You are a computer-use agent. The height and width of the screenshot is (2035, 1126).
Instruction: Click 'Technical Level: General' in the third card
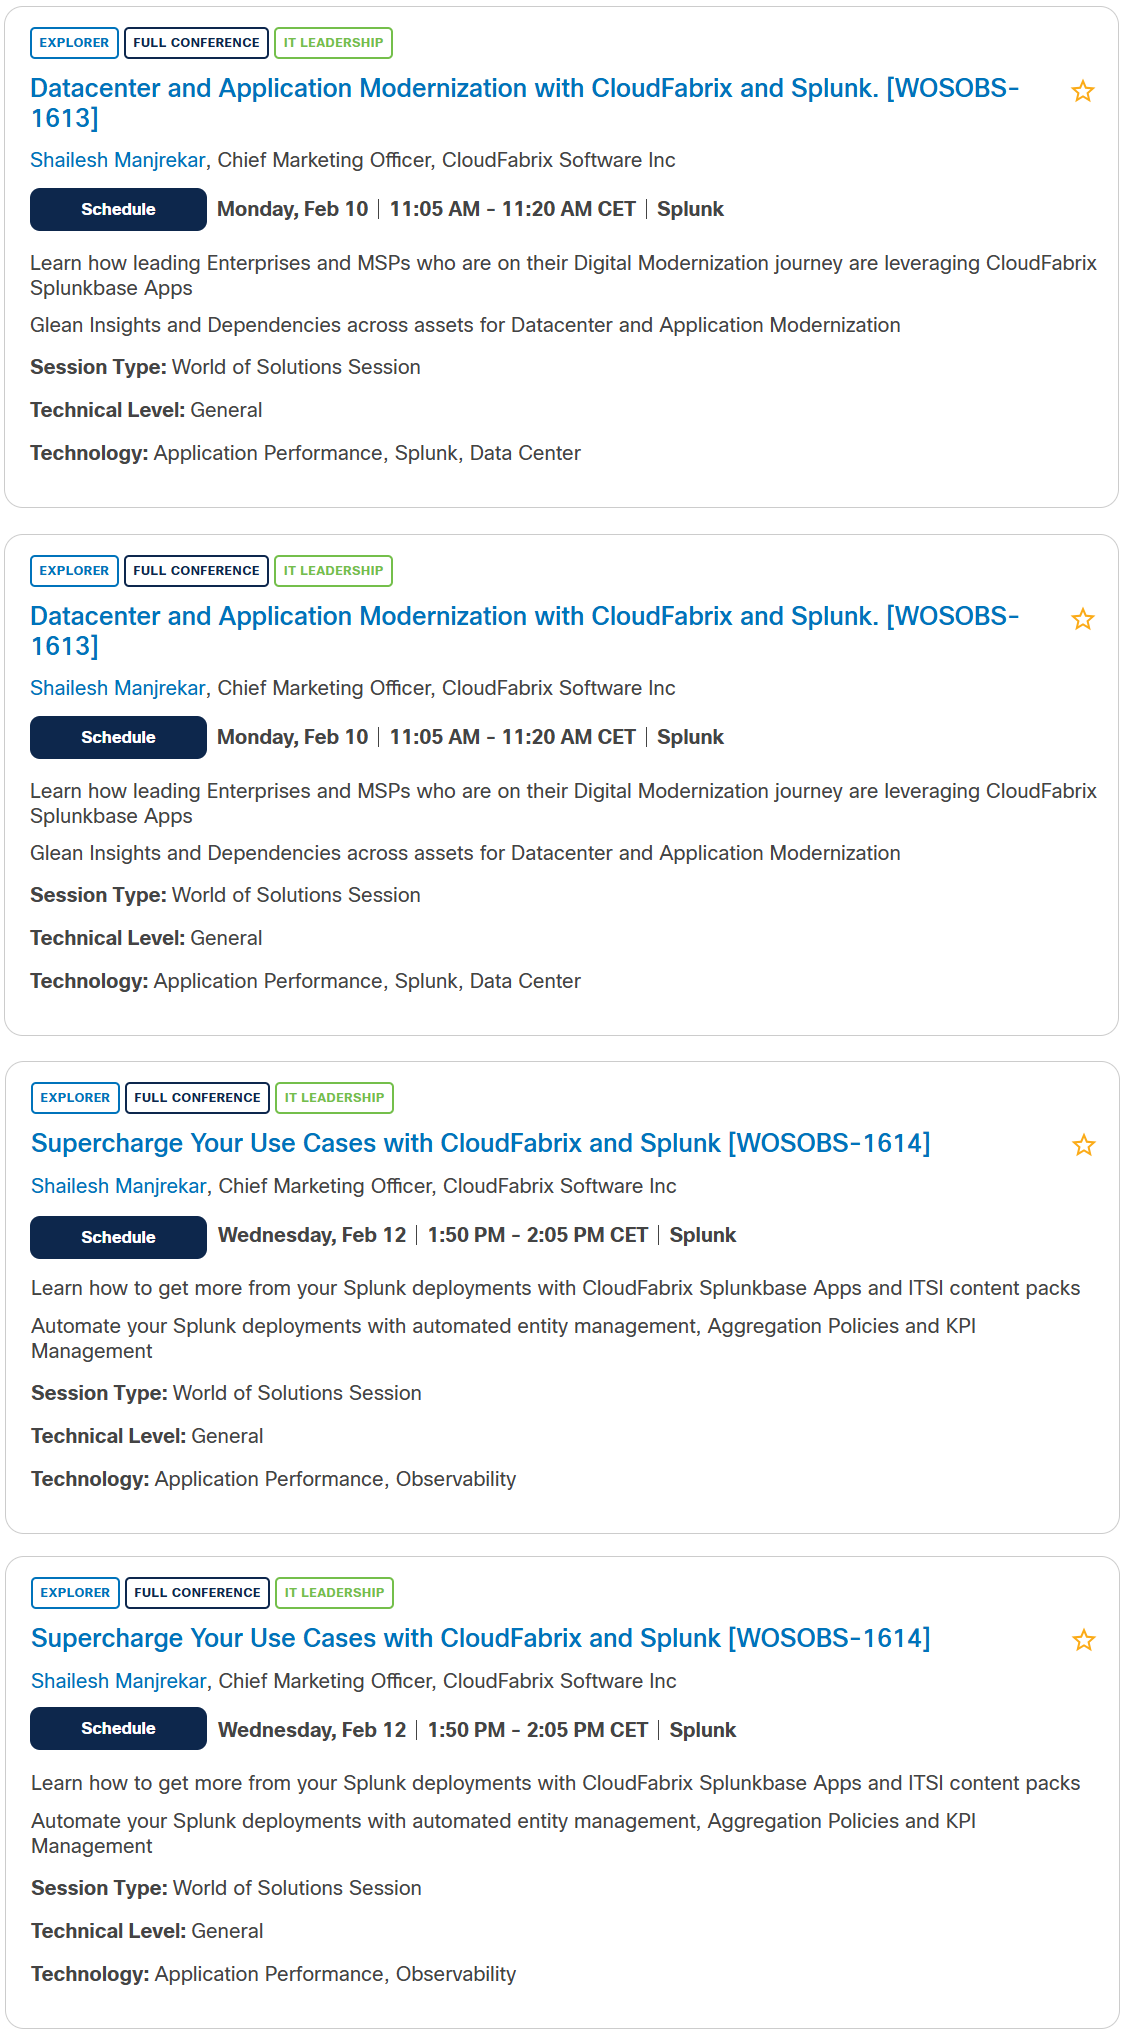pyautogui.click(x=147, y=1436)
